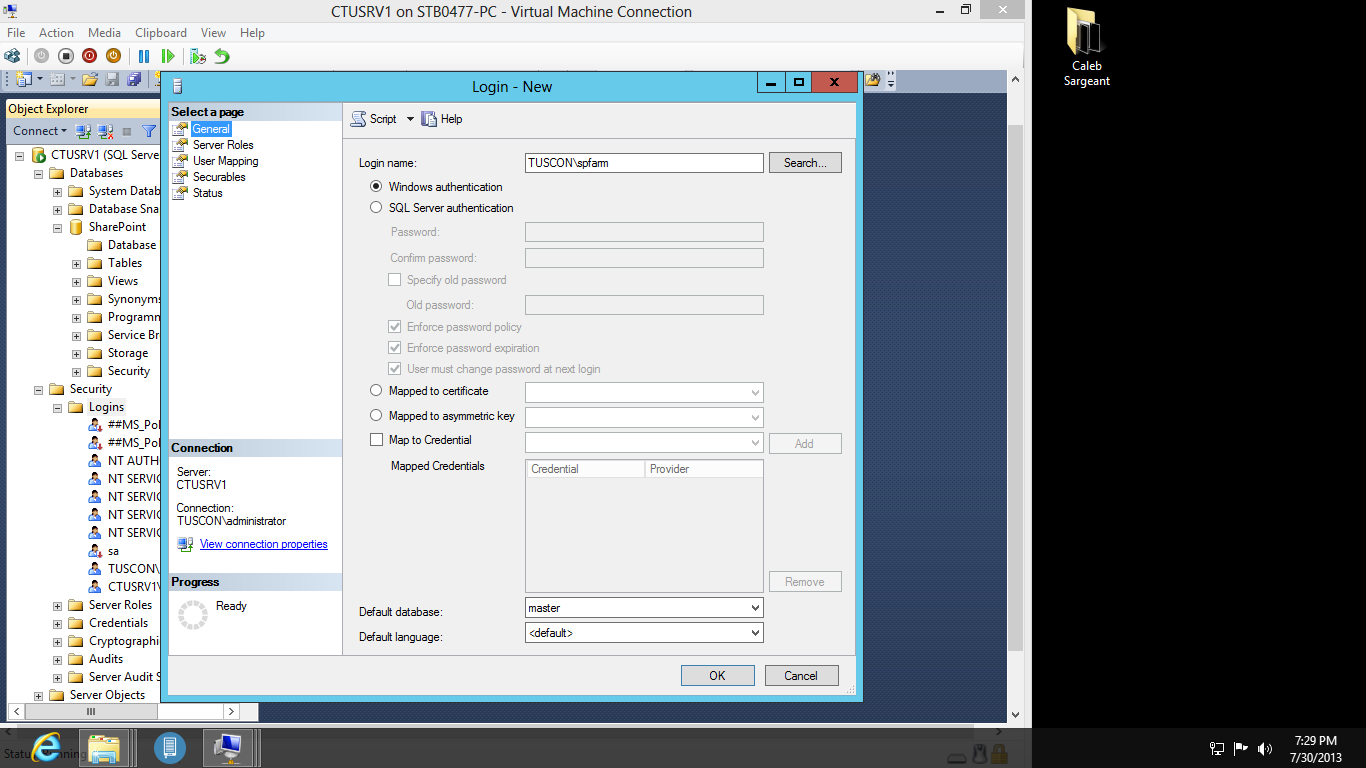Select the sa login in tree
This screenshot has width=1366, height=768.
click(113, 551)
